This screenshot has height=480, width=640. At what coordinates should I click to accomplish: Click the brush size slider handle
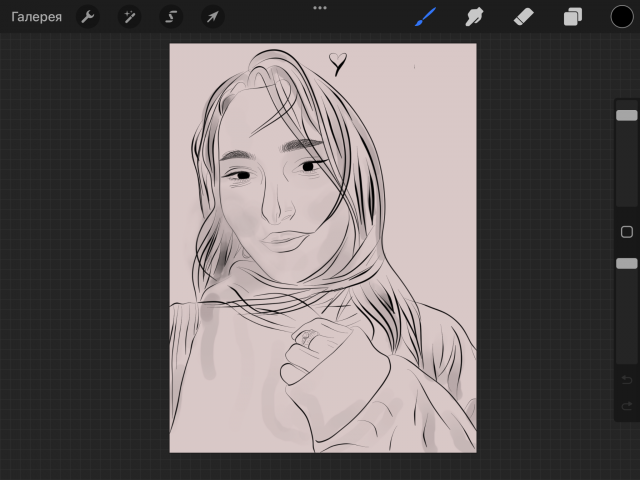coord(627,115)
